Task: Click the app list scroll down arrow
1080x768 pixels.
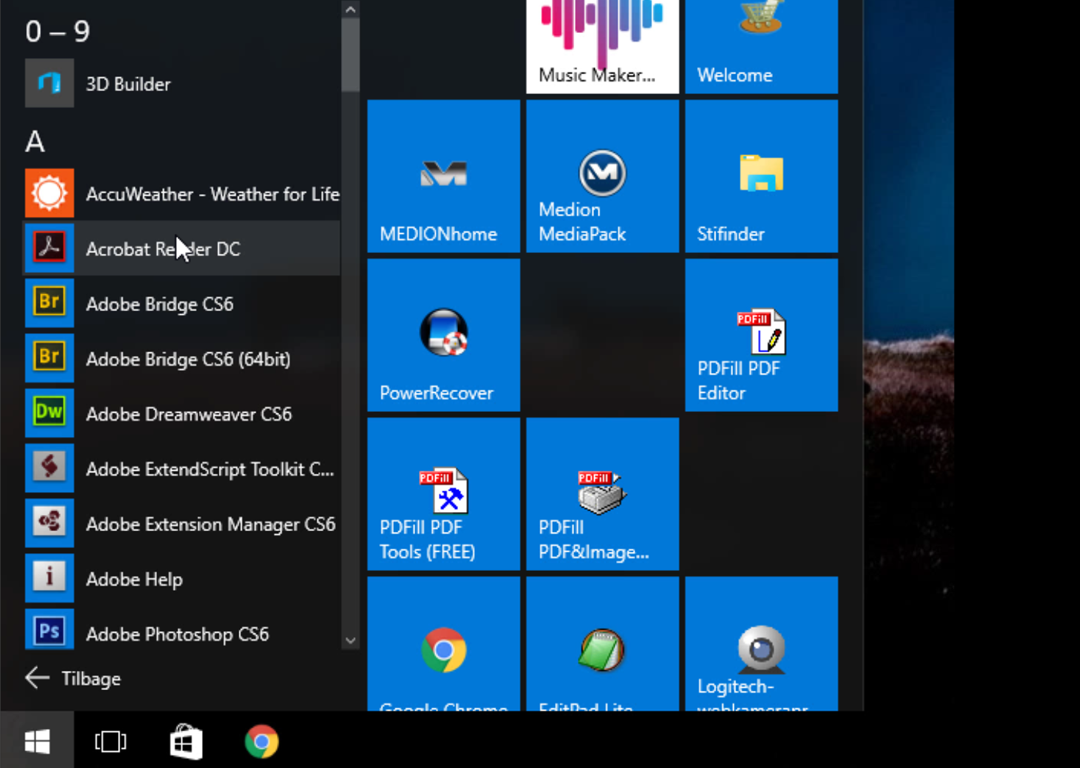Action: [x=351, y=641]
